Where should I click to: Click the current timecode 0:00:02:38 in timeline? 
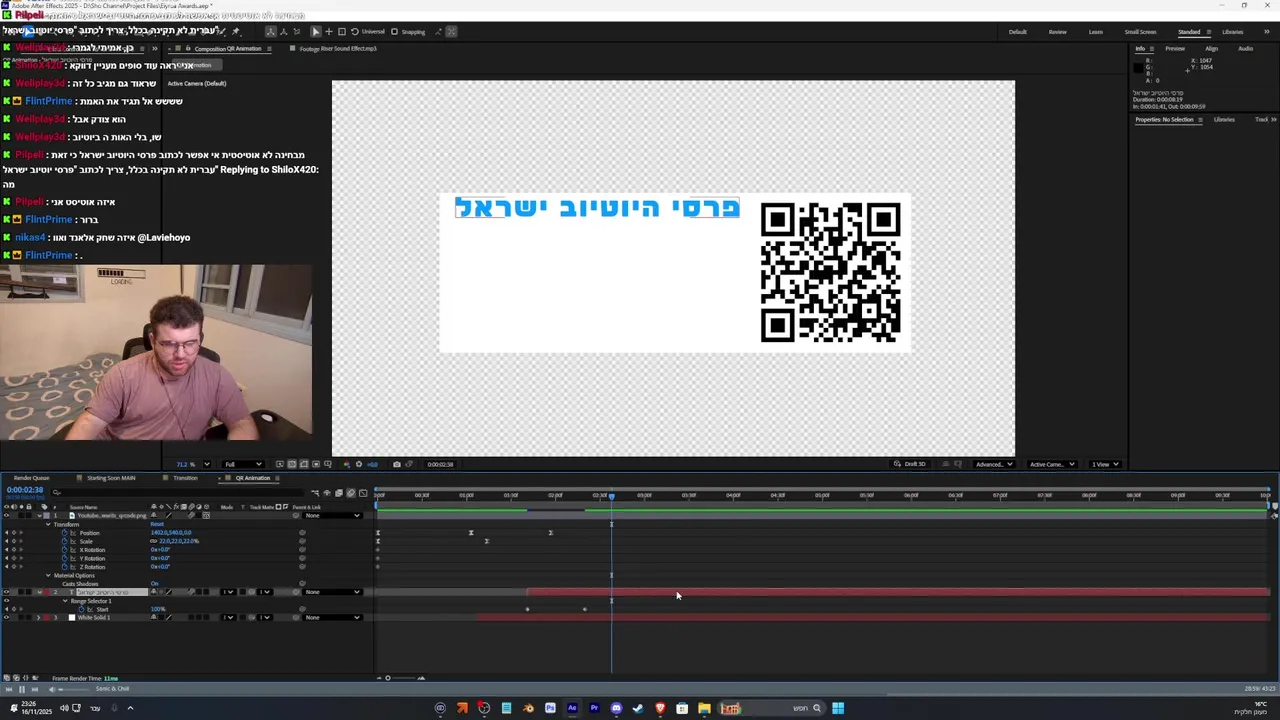pyautogui.click(x=25, y=490)
